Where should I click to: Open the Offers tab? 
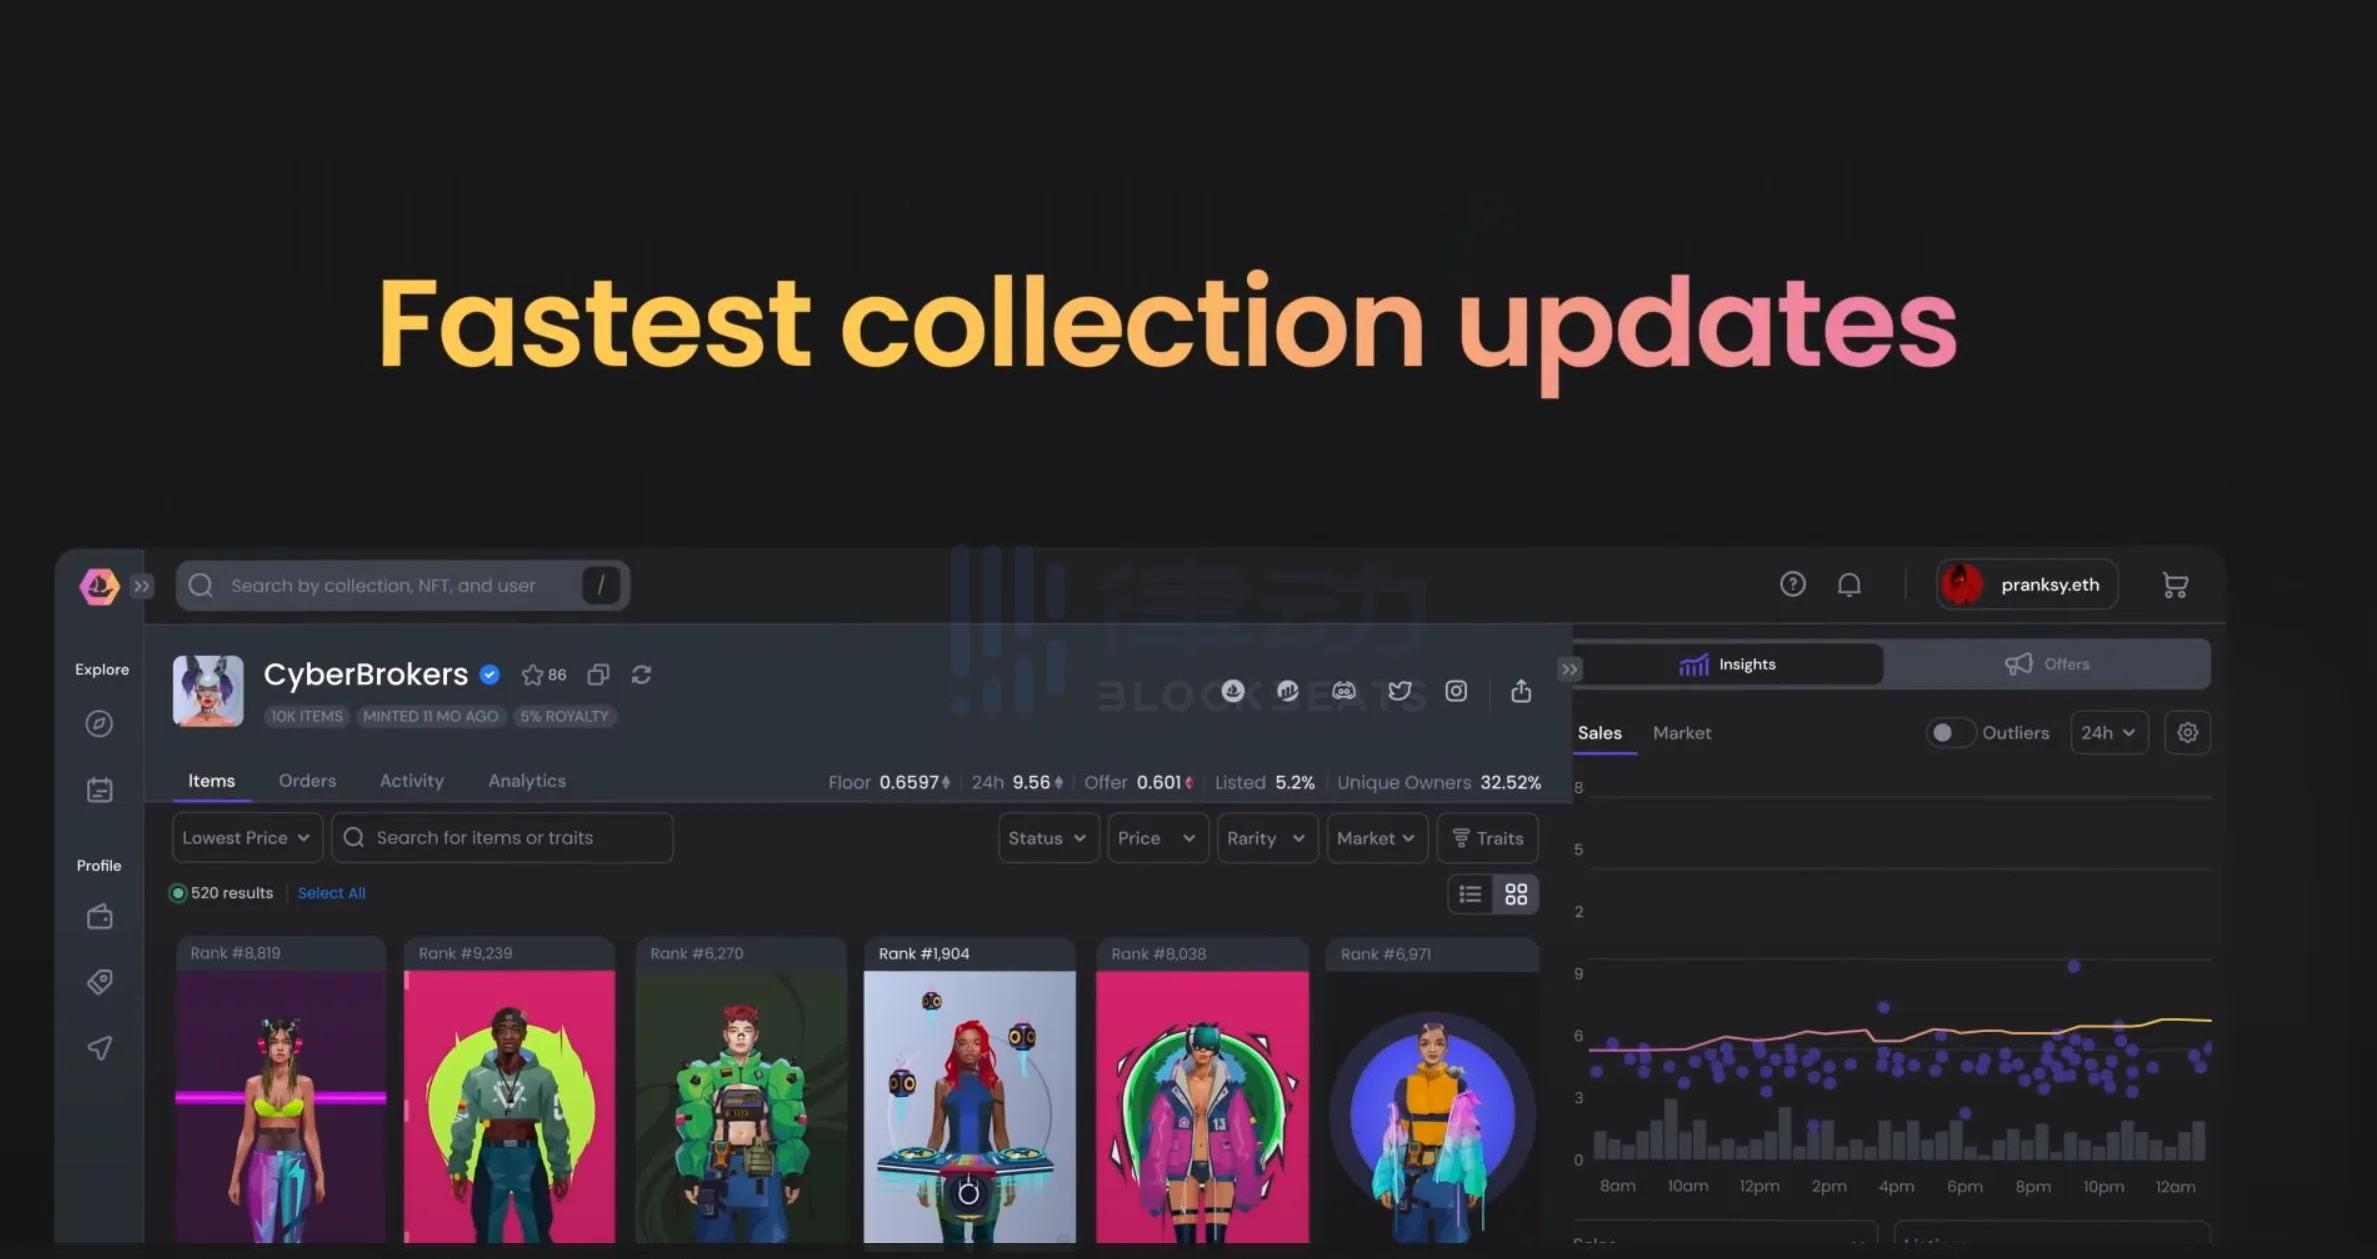2047,665
